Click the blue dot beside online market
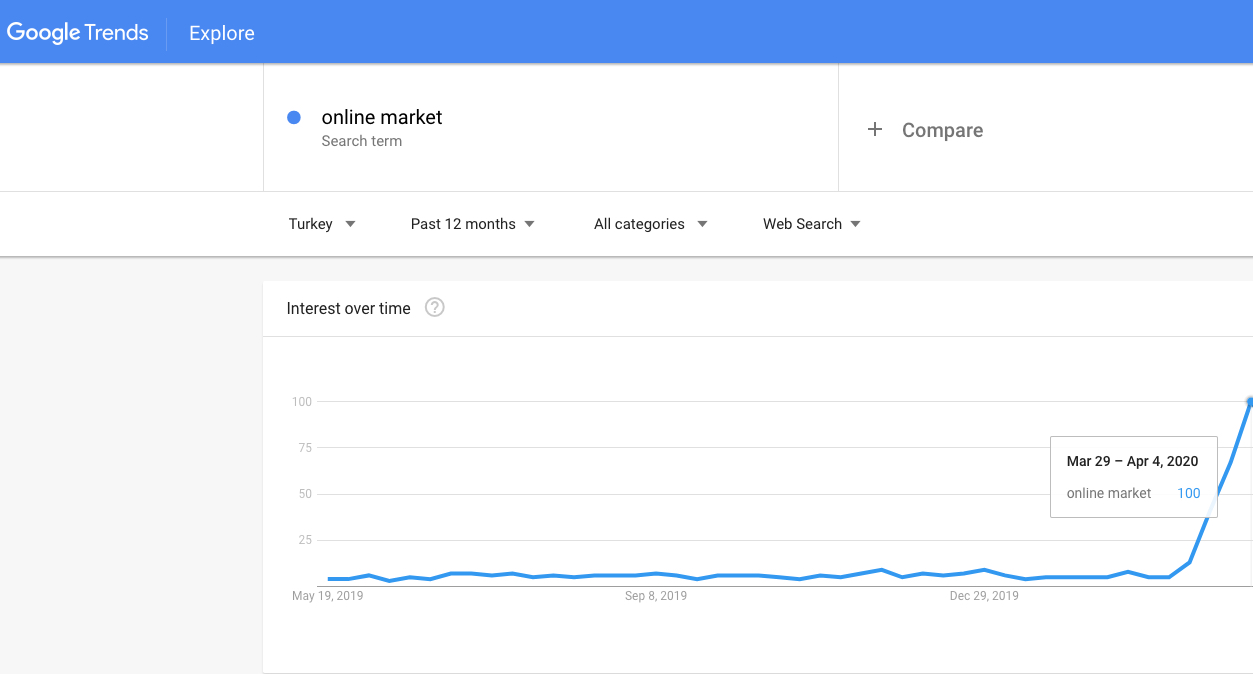Viewport: 1253px width, 674px height. (x=294, y=117)
